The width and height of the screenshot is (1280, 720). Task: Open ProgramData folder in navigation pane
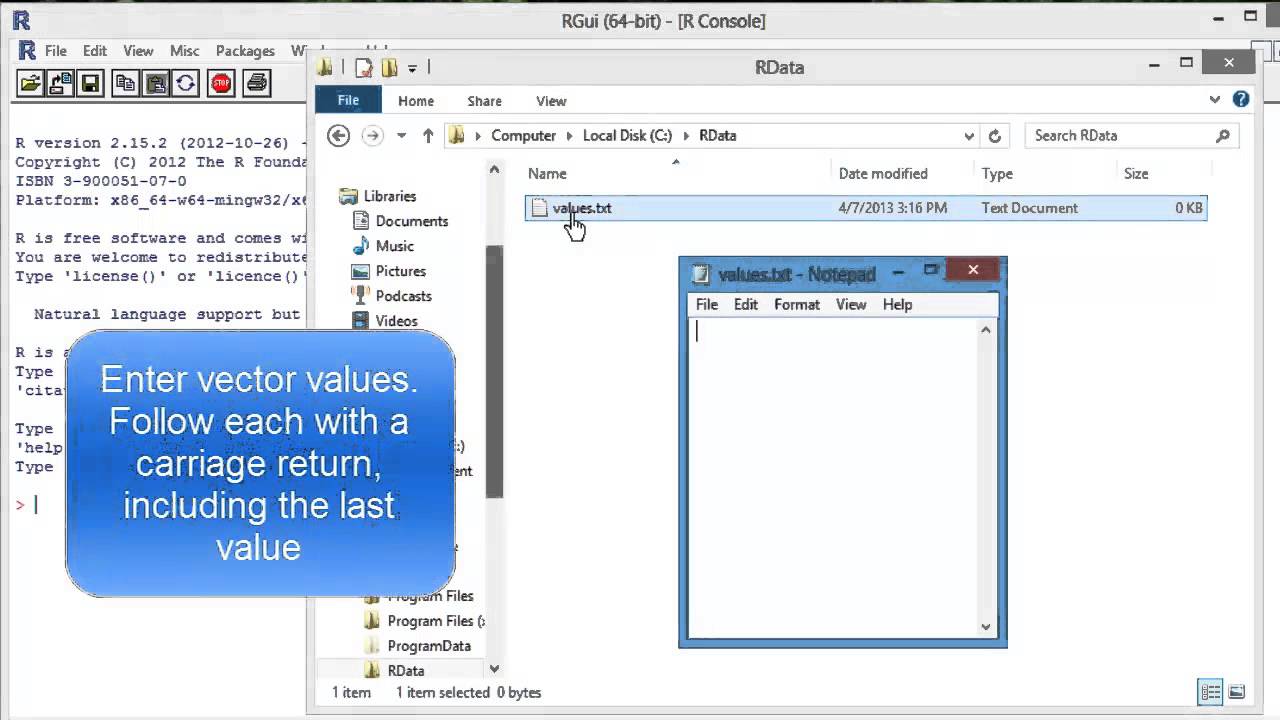pos(429,646)
